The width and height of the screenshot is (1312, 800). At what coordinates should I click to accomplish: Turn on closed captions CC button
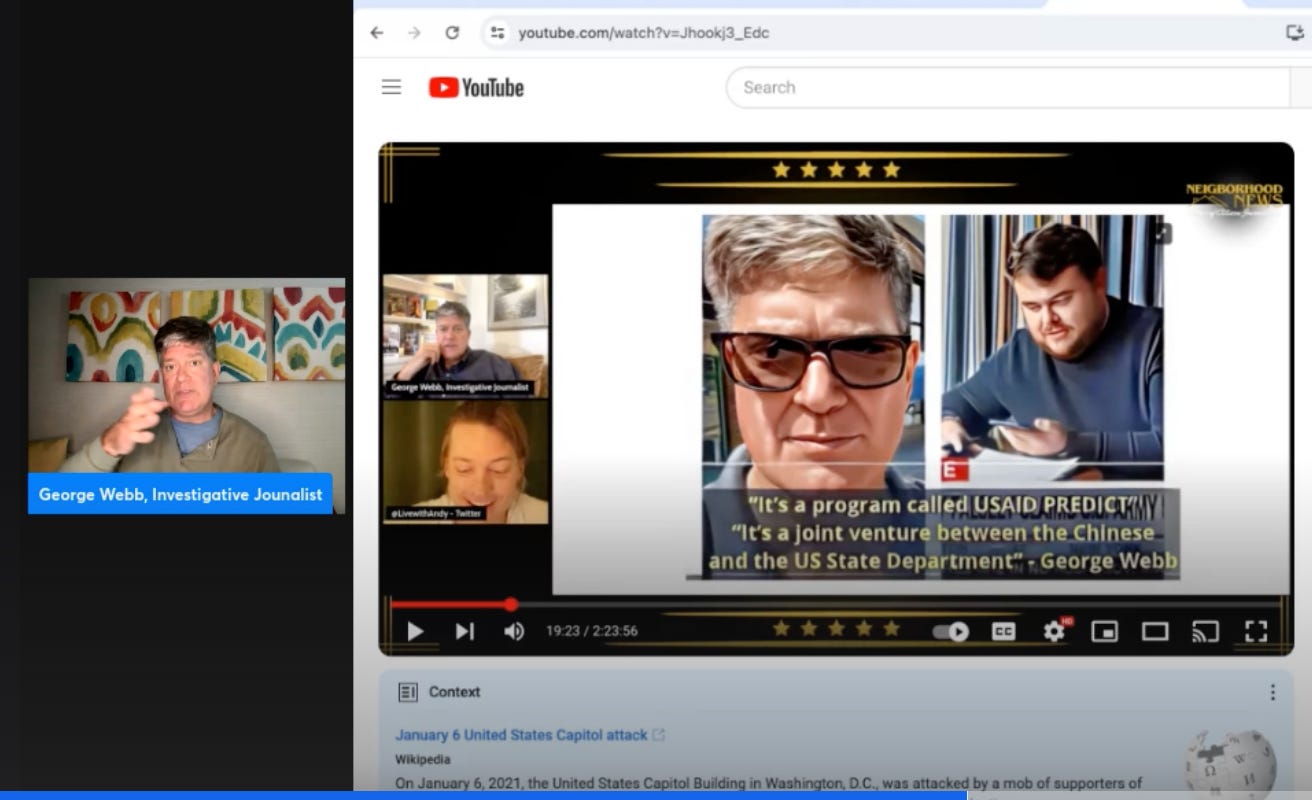click(x=1003, y=631)
